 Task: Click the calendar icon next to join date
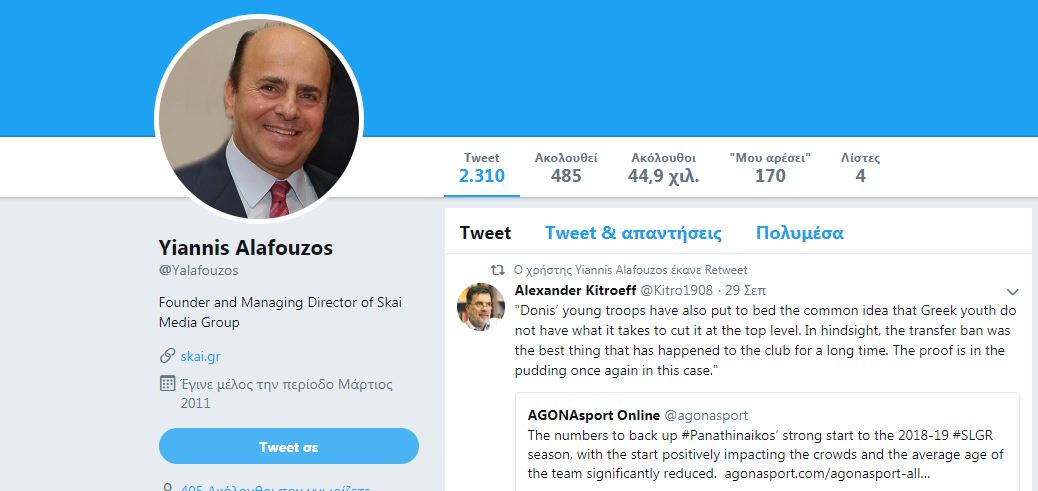(168, 384)
